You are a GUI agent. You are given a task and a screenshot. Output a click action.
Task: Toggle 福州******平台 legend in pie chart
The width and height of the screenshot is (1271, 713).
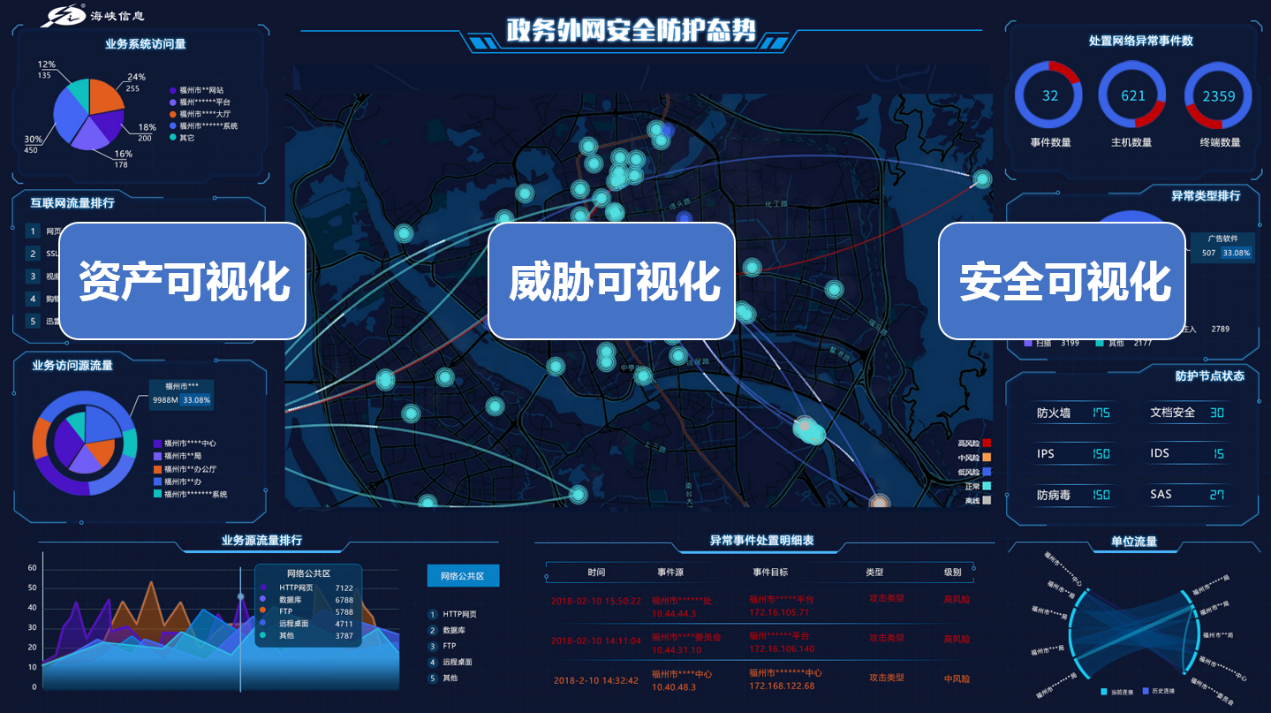[200, 102]
